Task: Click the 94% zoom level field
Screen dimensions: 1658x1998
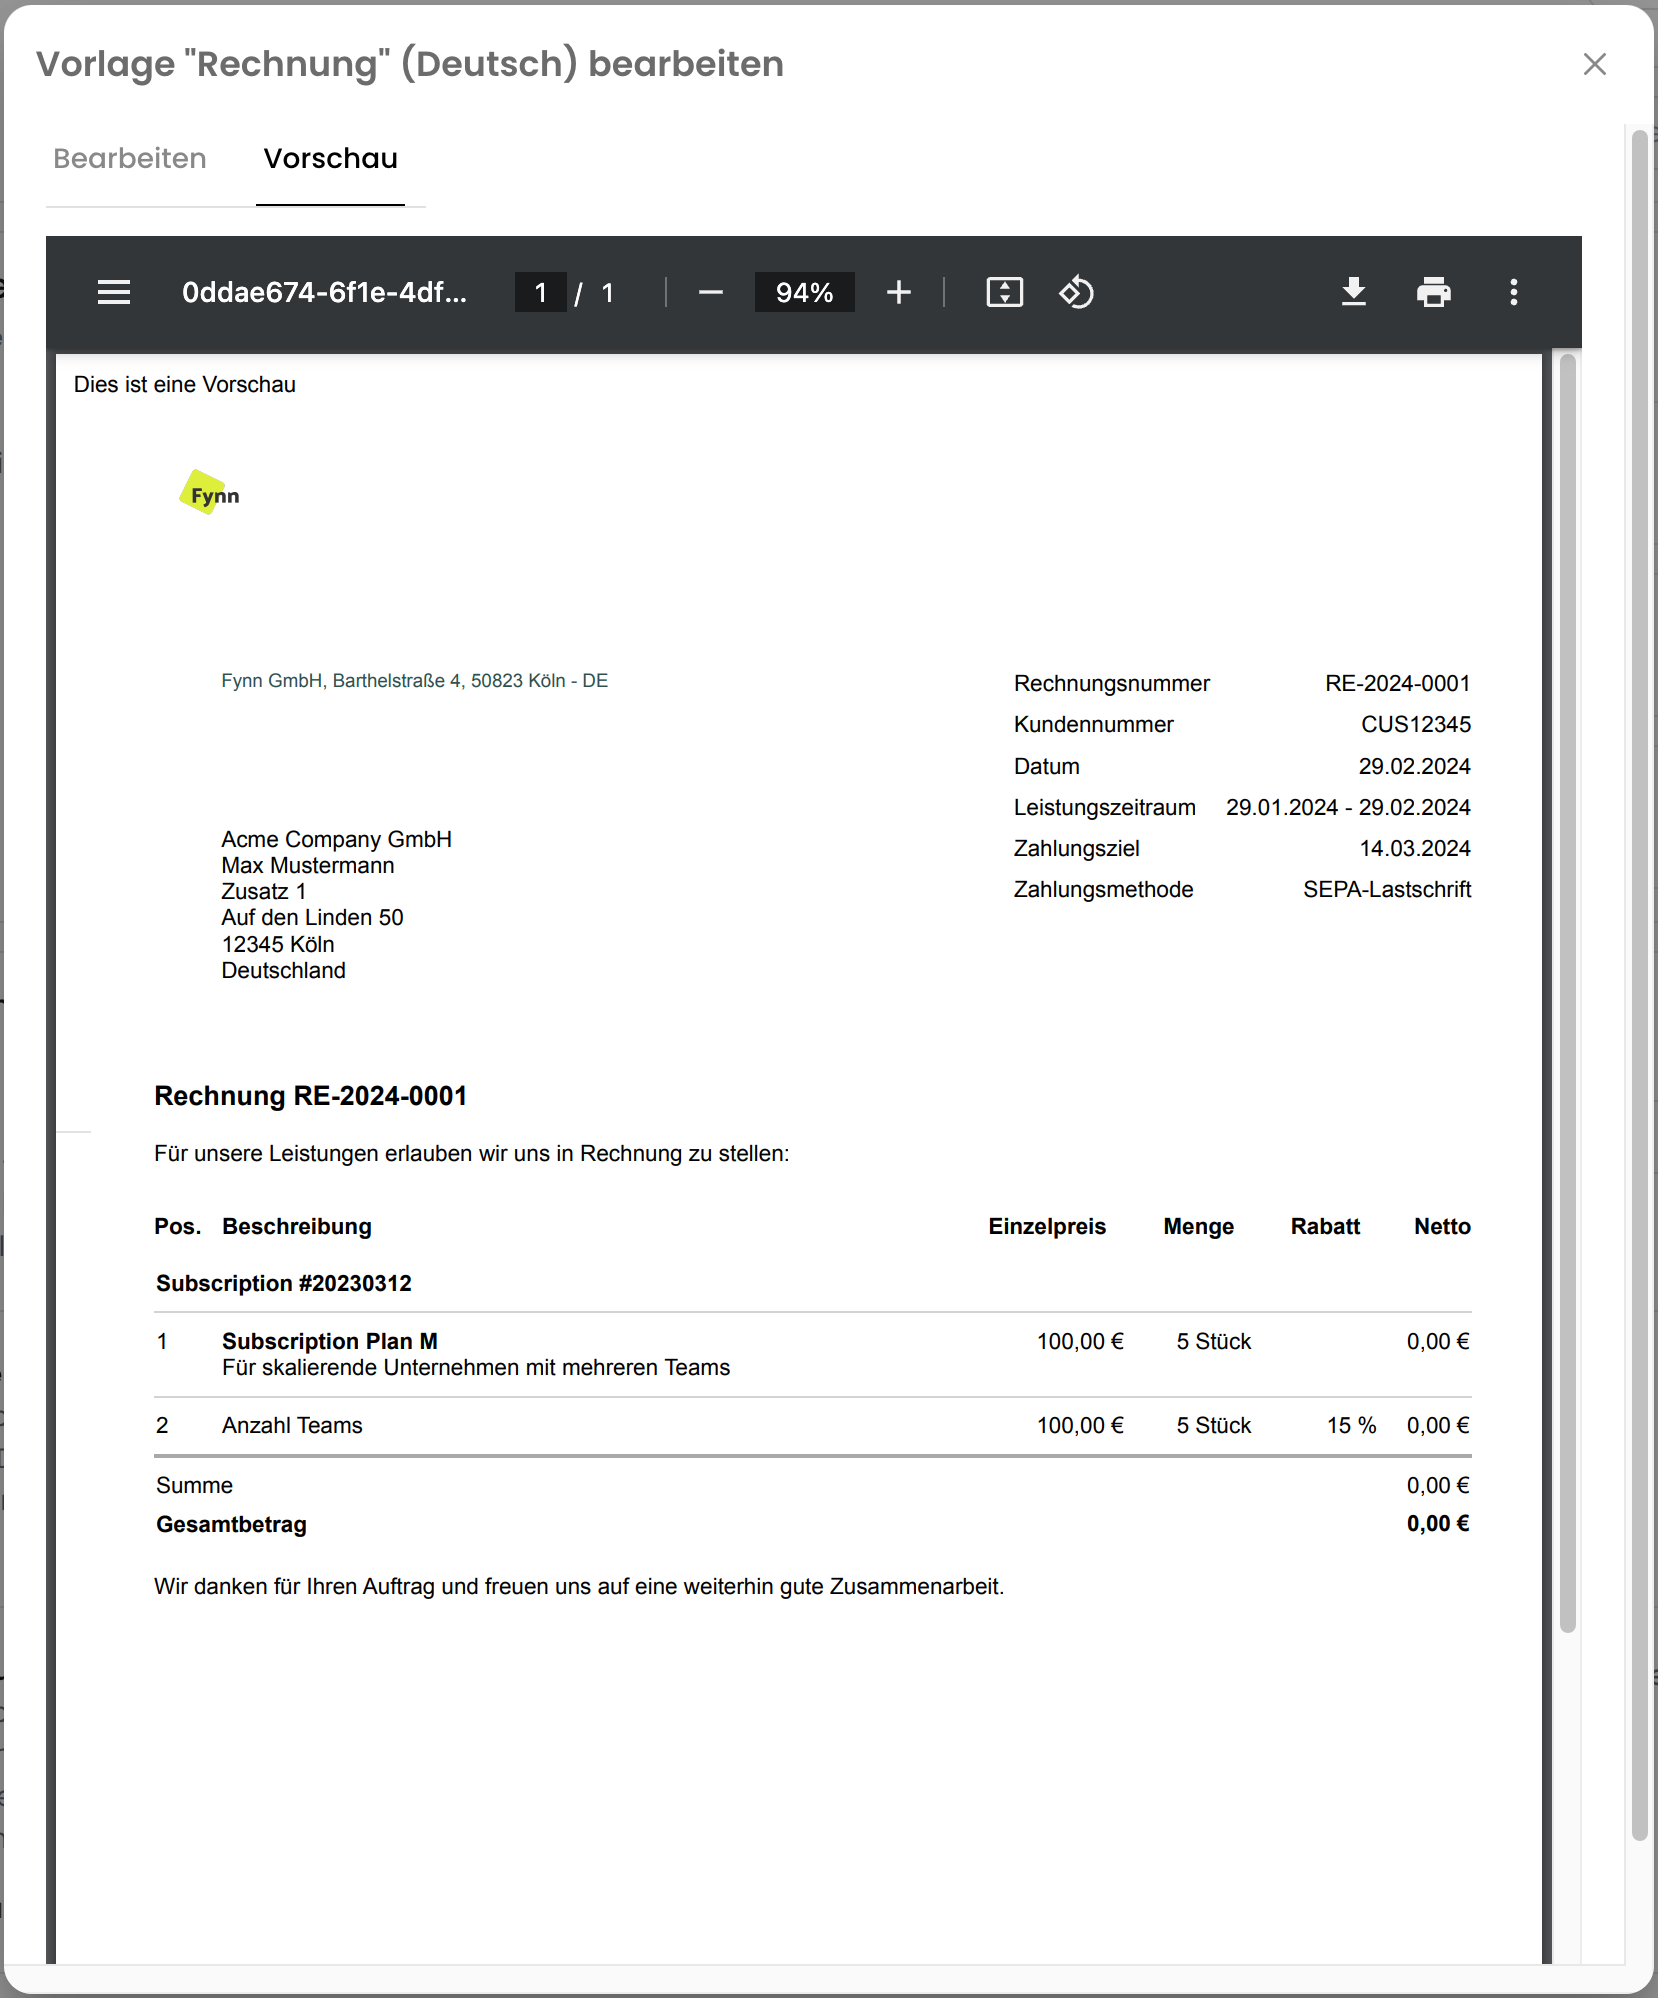Action: pyautogui.click(x=805, y=292)
